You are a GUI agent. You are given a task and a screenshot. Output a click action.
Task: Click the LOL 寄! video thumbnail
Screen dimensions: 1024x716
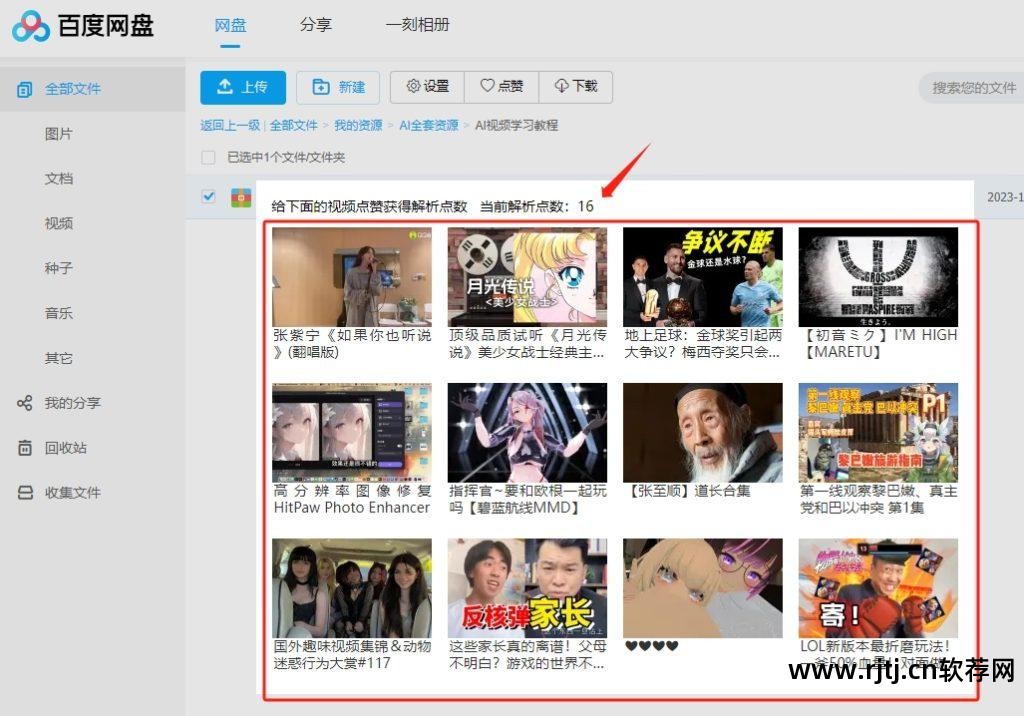[878, 588]
